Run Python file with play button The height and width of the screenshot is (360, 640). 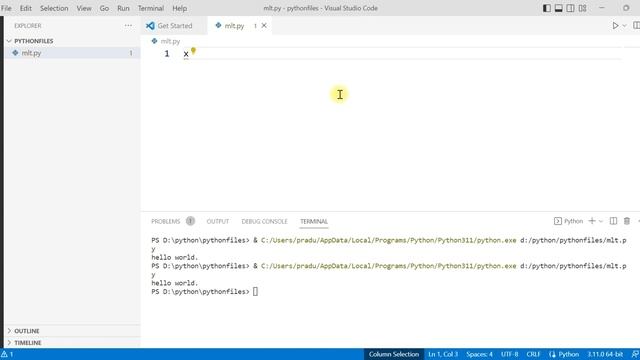tap(615, 25)
